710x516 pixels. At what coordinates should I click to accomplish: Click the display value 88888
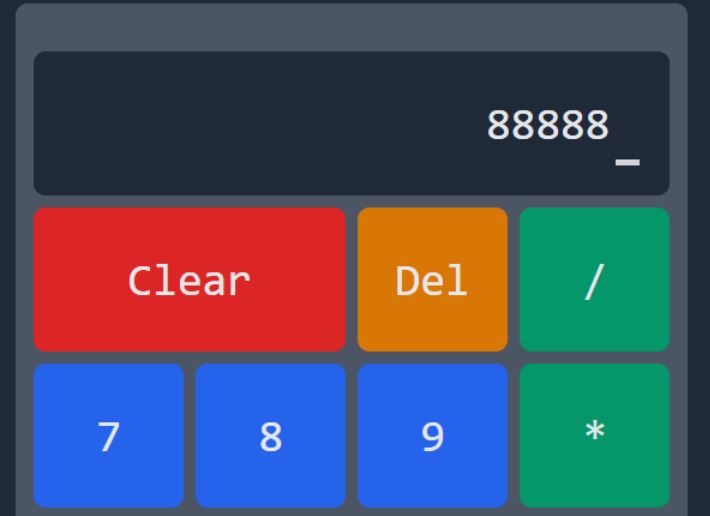click(x=547, y=125)
